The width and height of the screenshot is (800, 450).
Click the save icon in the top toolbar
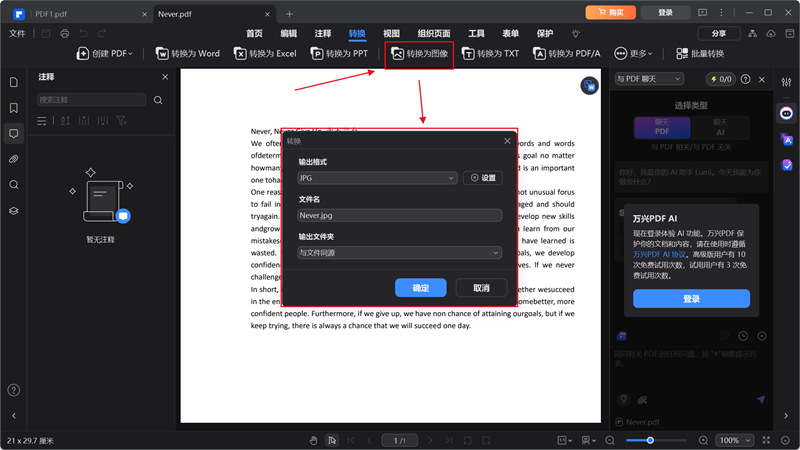[46, 34]
